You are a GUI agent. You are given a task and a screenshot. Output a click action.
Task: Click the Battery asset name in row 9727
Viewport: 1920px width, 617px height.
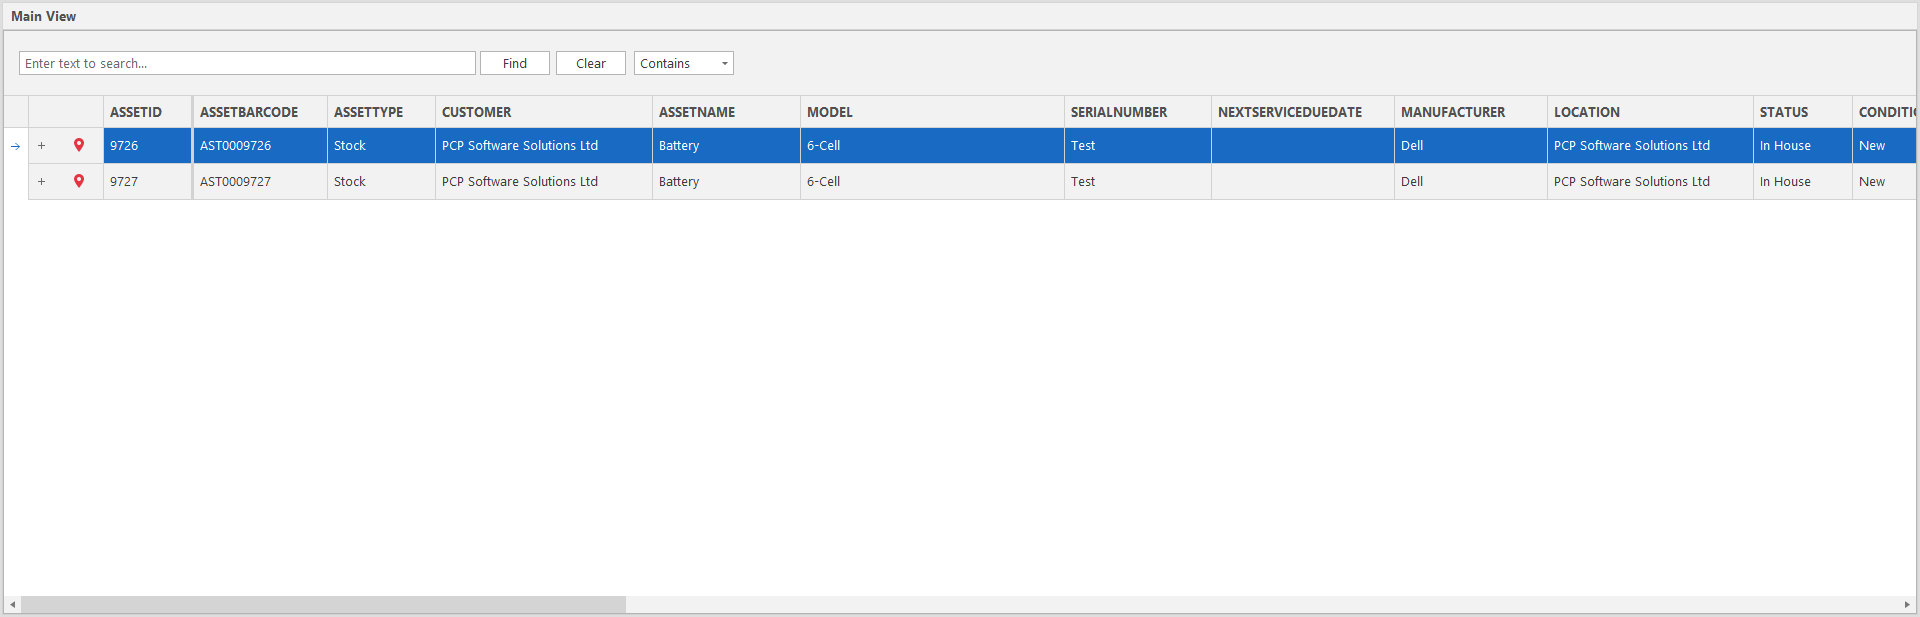(726, 181)
